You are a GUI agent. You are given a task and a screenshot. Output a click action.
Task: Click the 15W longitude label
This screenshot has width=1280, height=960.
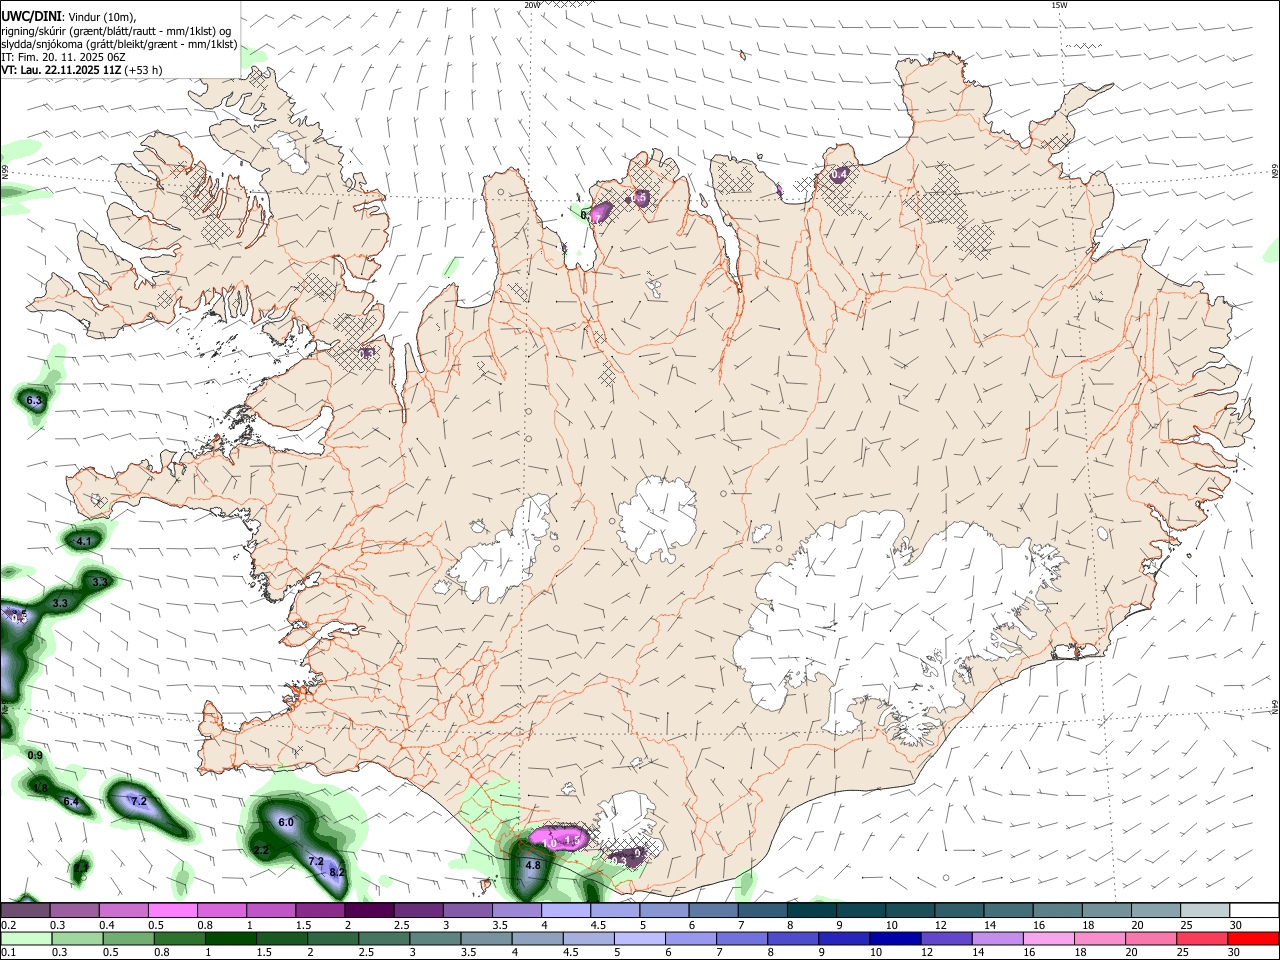pos(1059,5)
